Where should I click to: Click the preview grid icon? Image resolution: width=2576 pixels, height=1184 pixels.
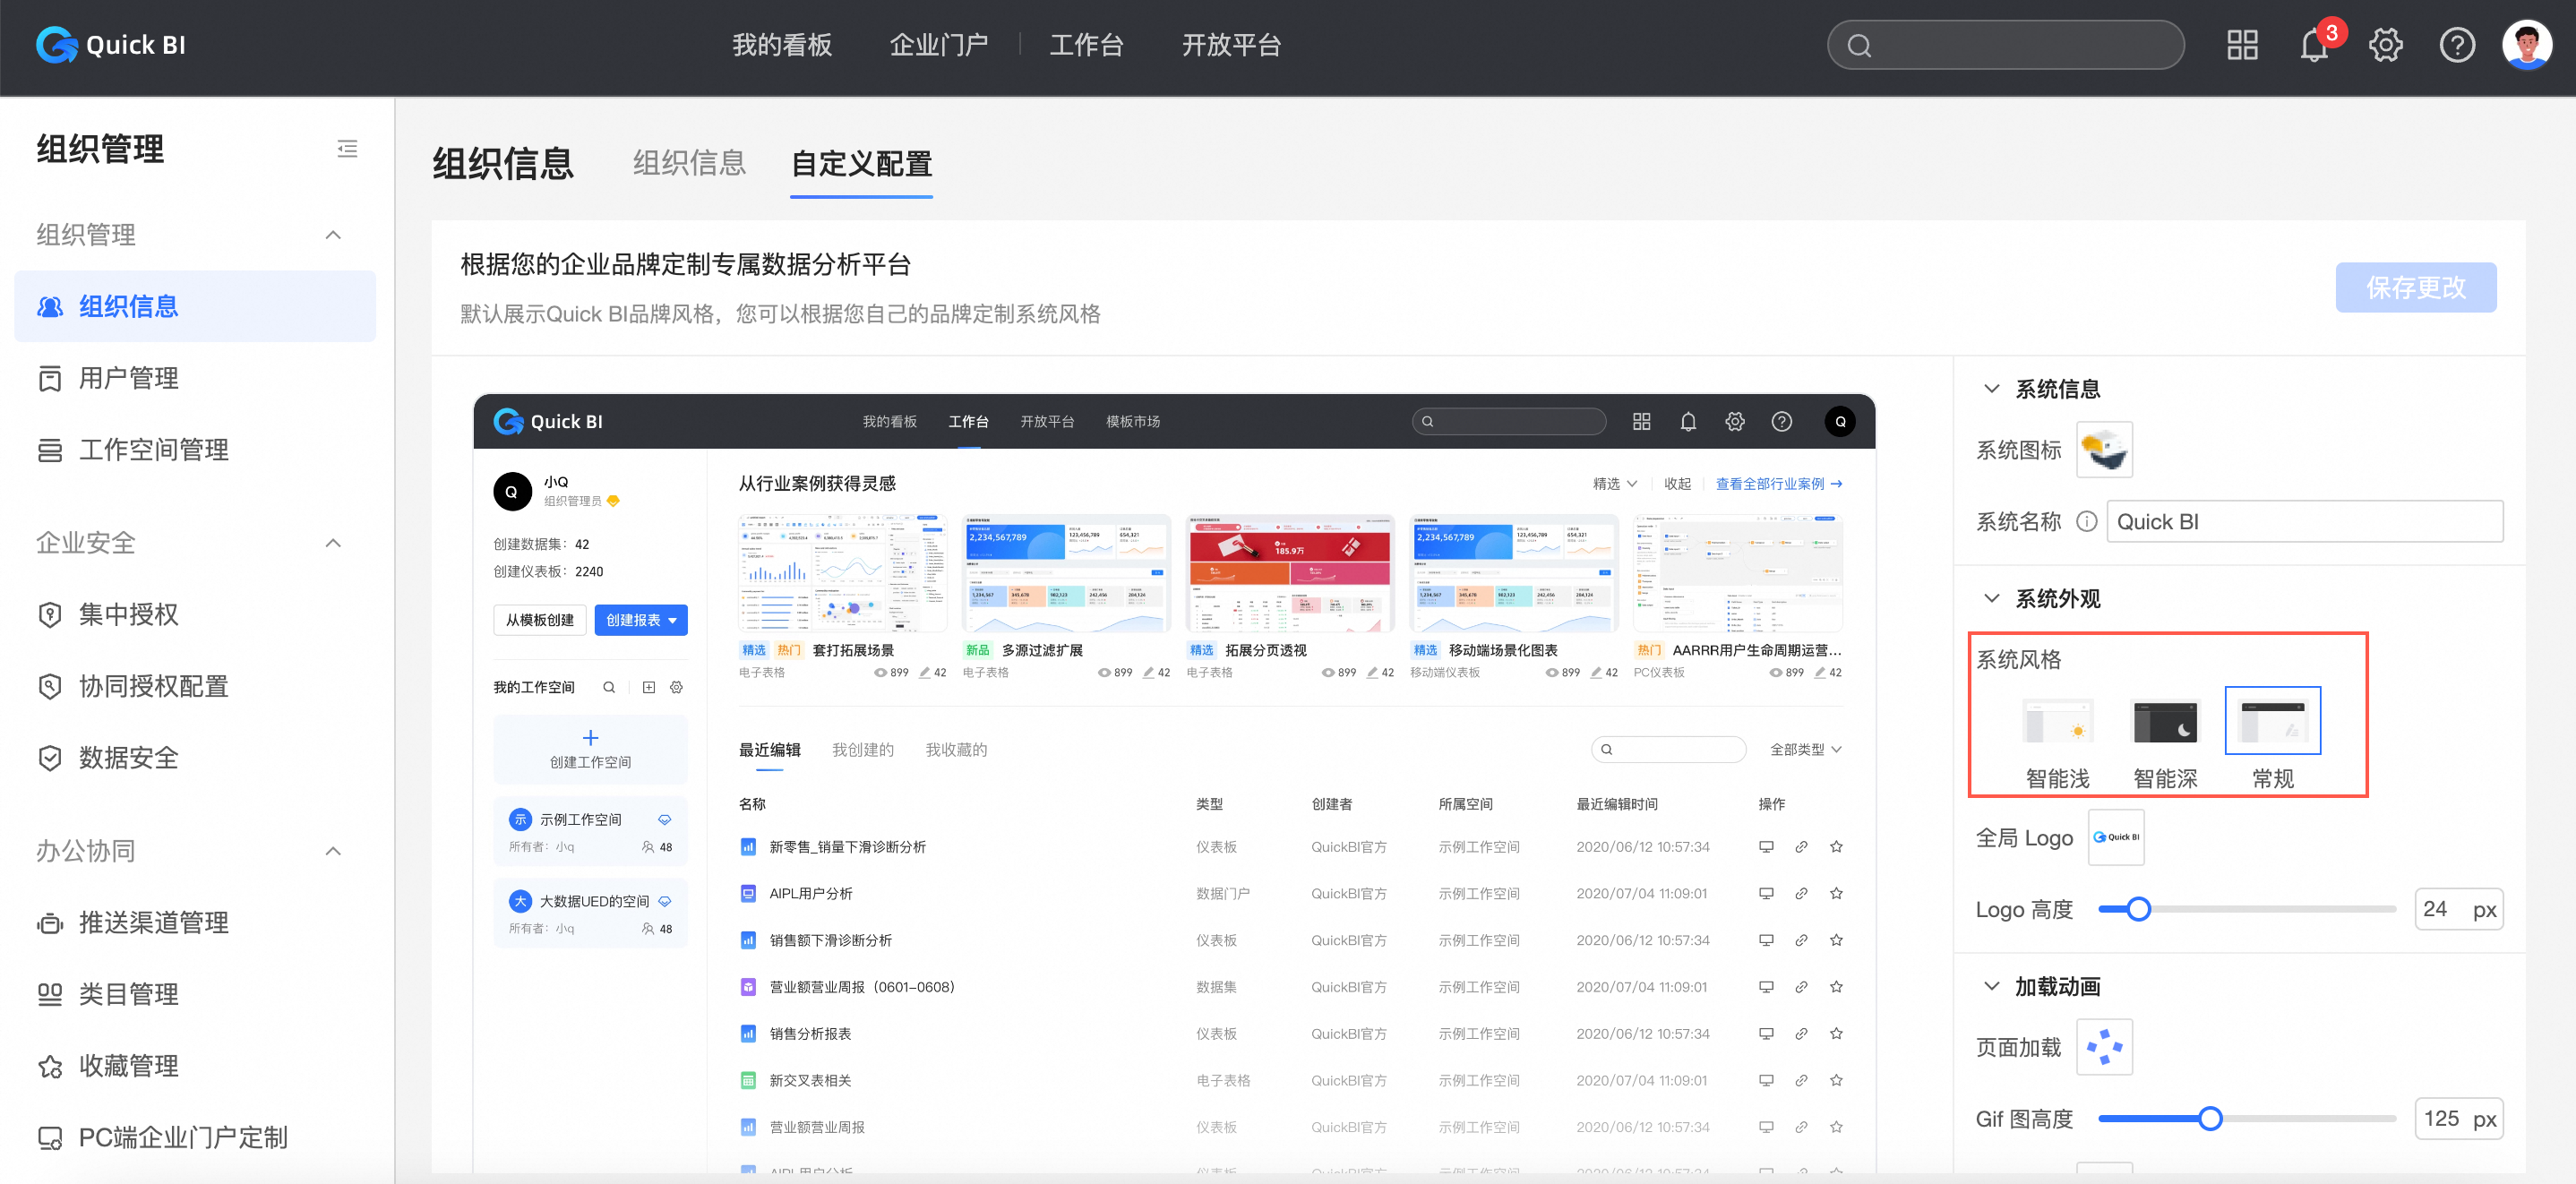click(x=1641, y=421)
